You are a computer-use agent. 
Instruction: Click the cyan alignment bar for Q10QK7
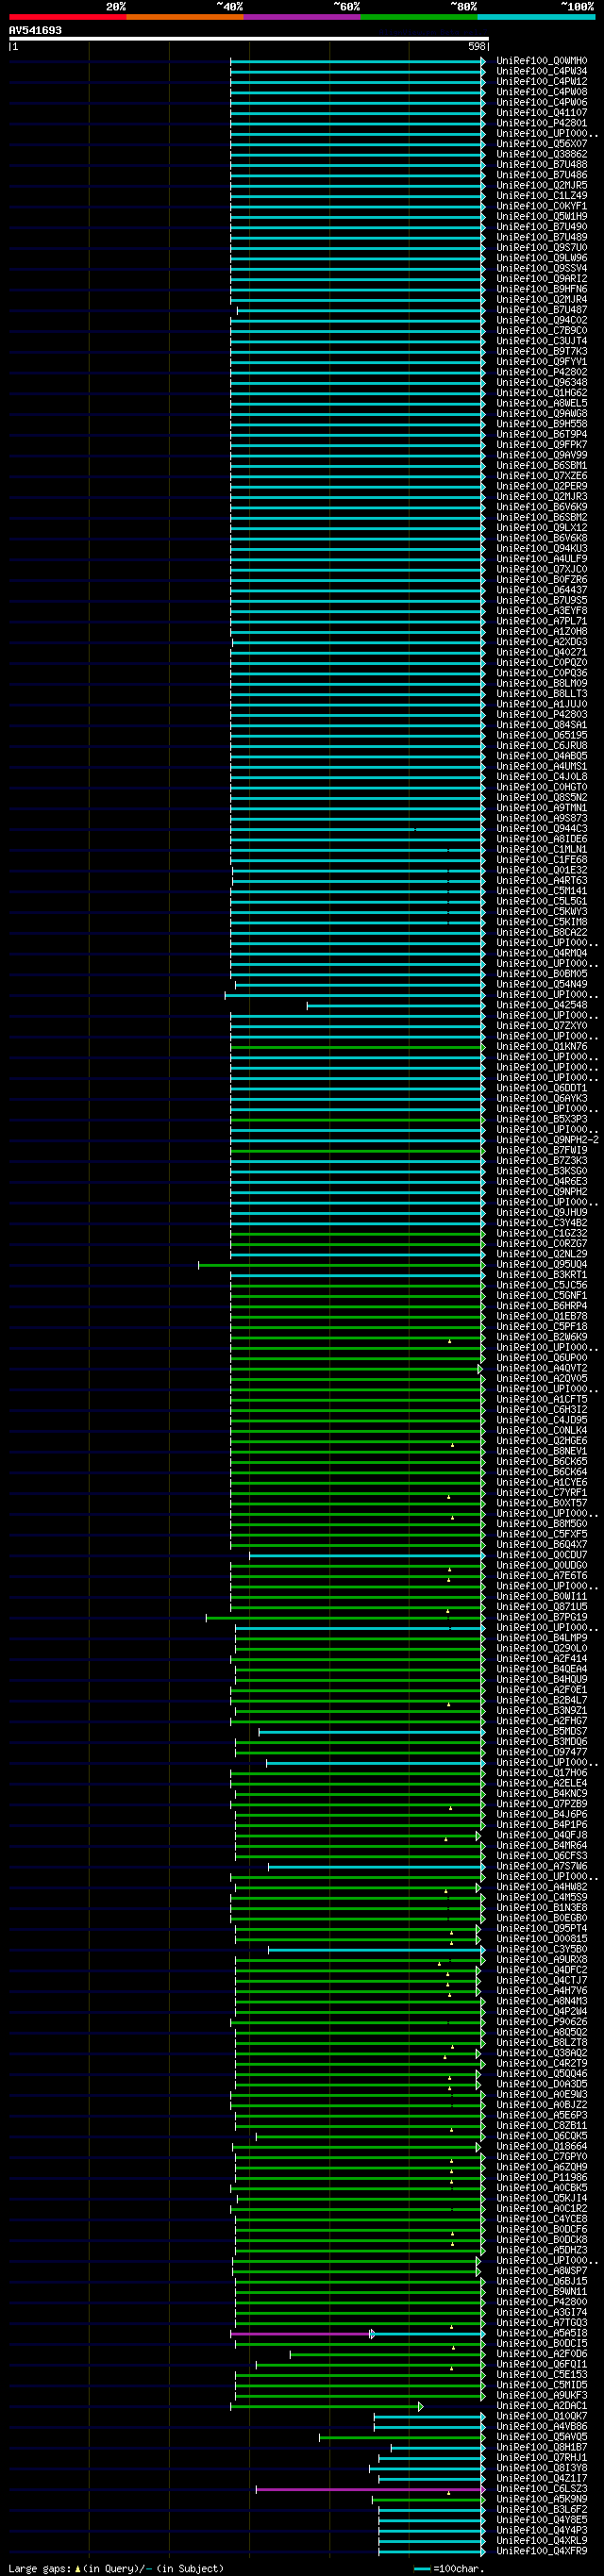pyautogui.click(x=429, y=2416)
